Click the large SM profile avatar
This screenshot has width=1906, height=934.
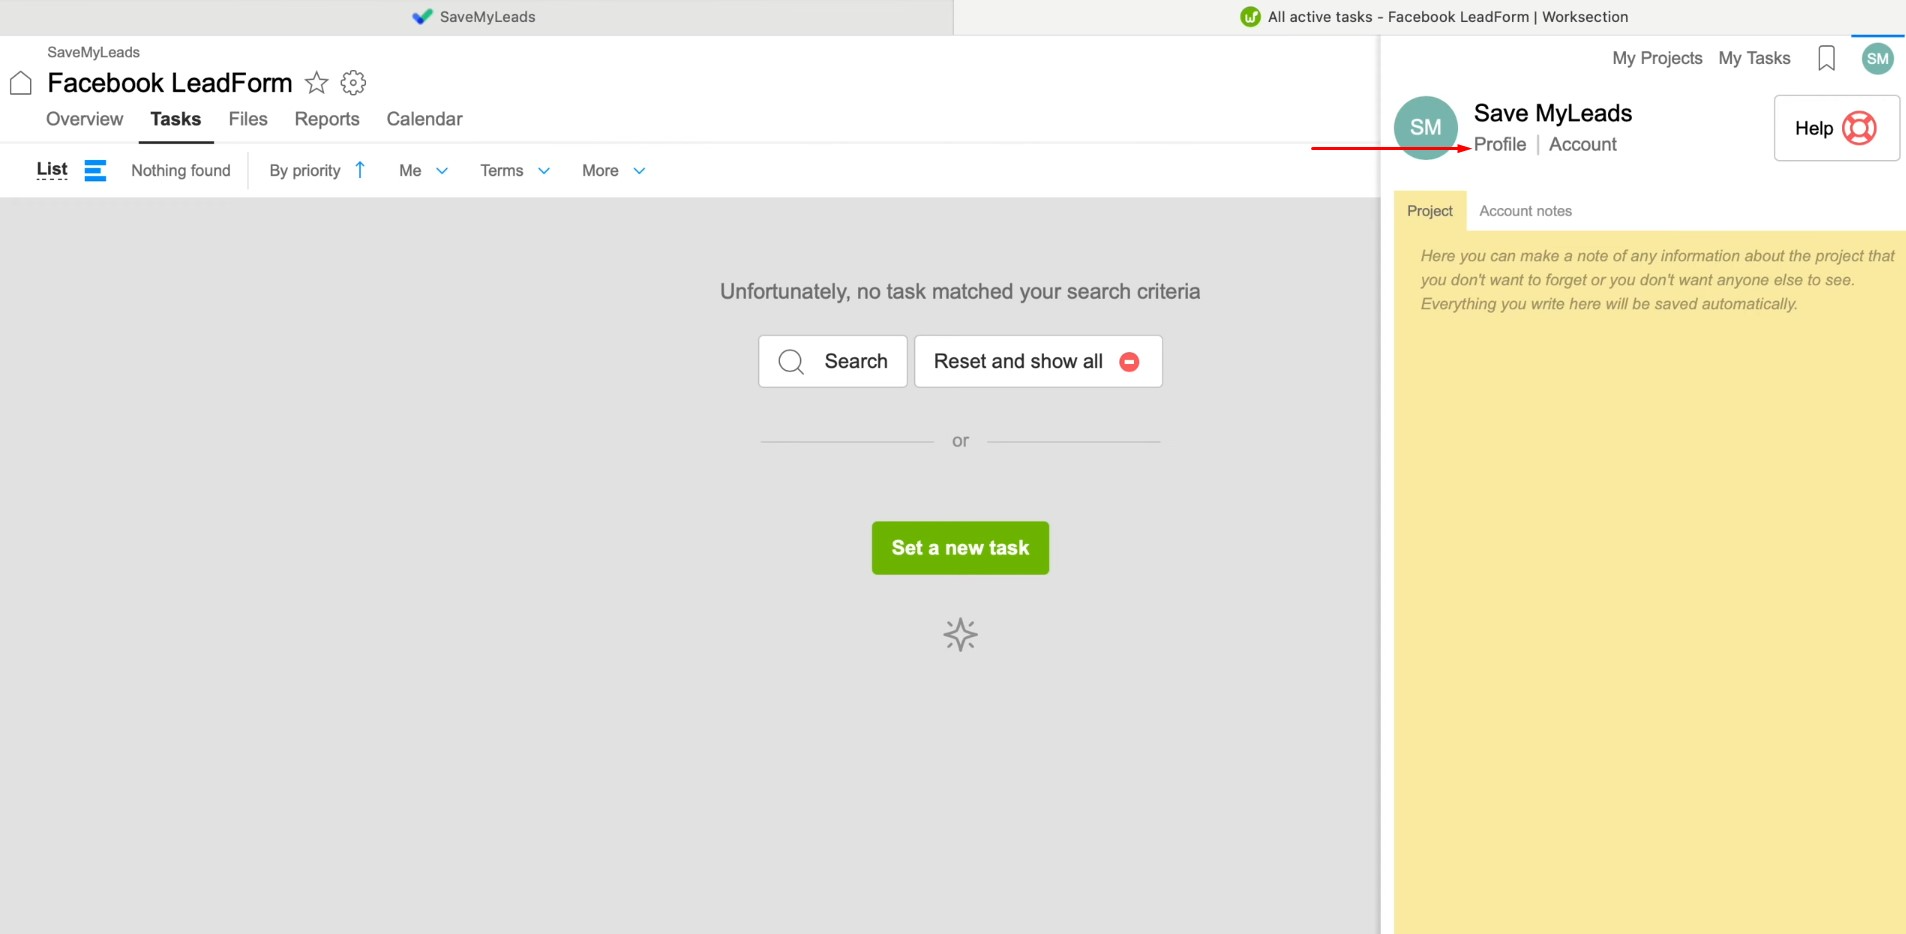tap(1426, 127)
